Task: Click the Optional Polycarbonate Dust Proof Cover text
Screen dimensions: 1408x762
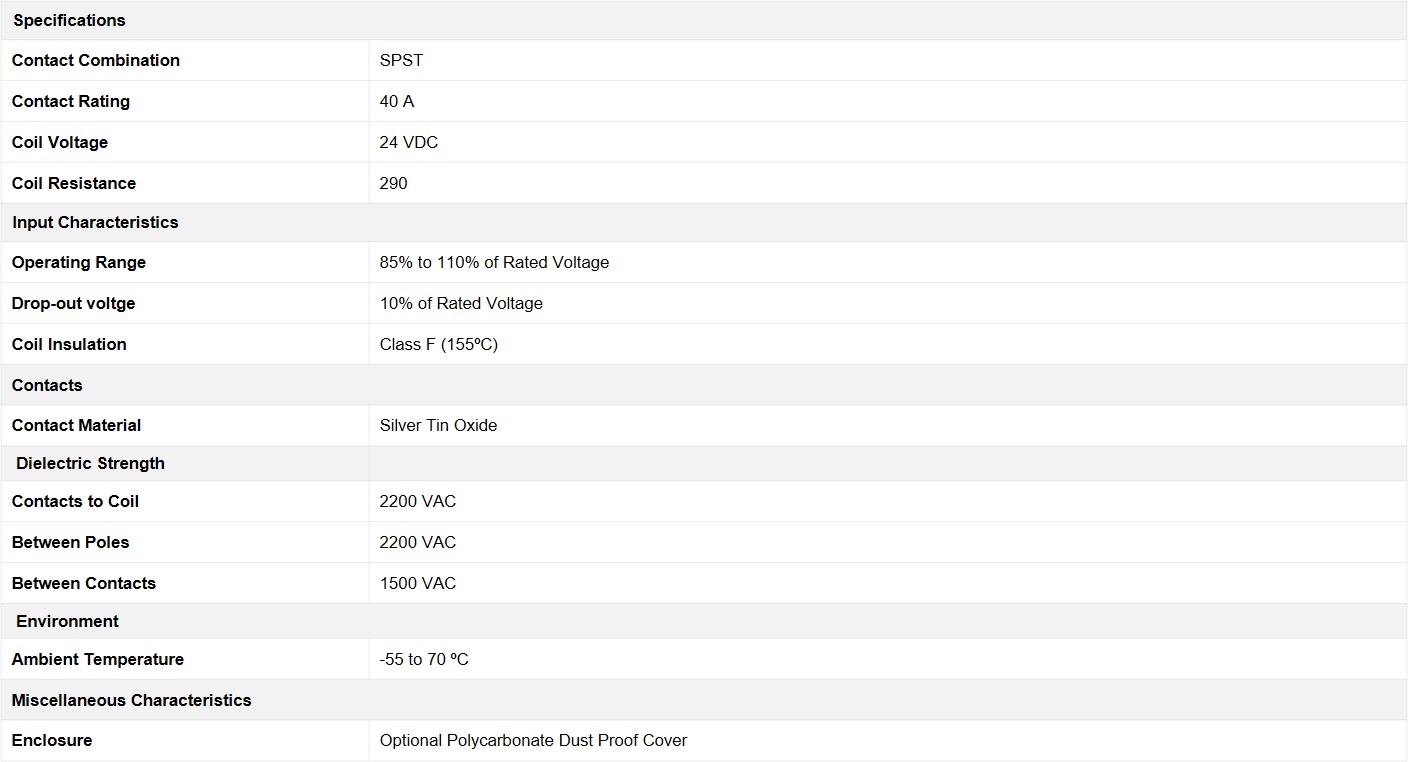Action: click(x=533, y=740)
